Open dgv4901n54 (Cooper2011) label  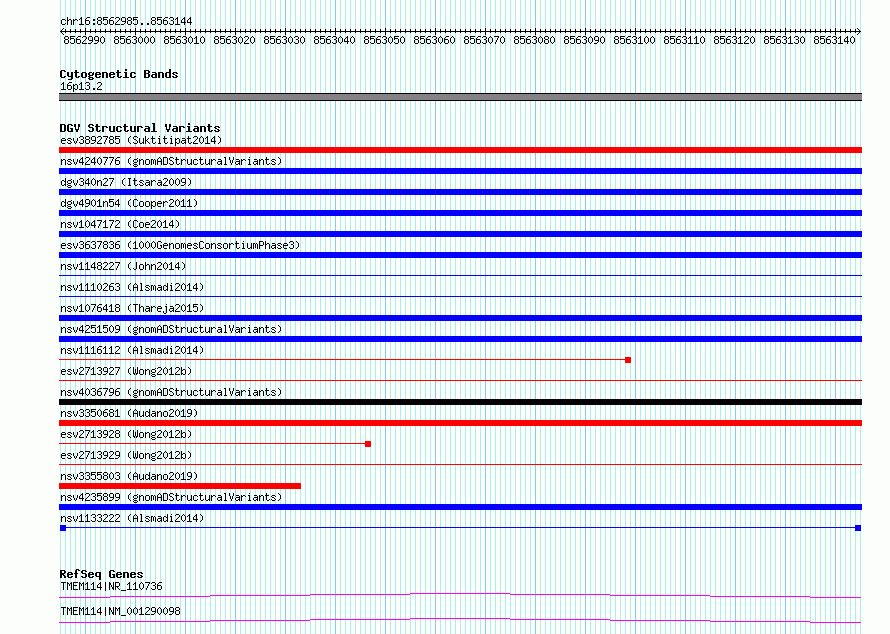coord(129,203)
